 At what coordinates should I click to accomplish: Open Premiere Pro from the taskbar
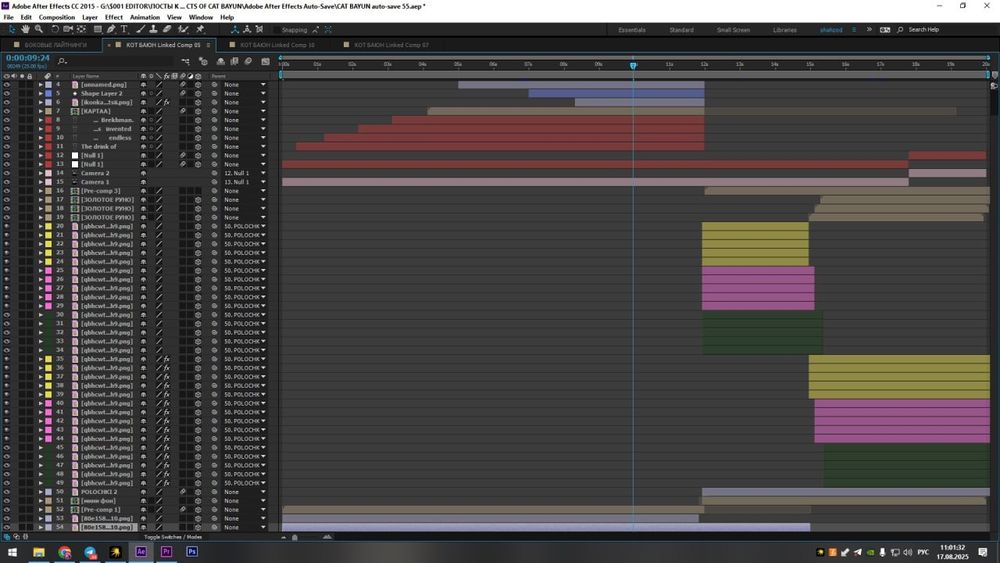(166, 552)
